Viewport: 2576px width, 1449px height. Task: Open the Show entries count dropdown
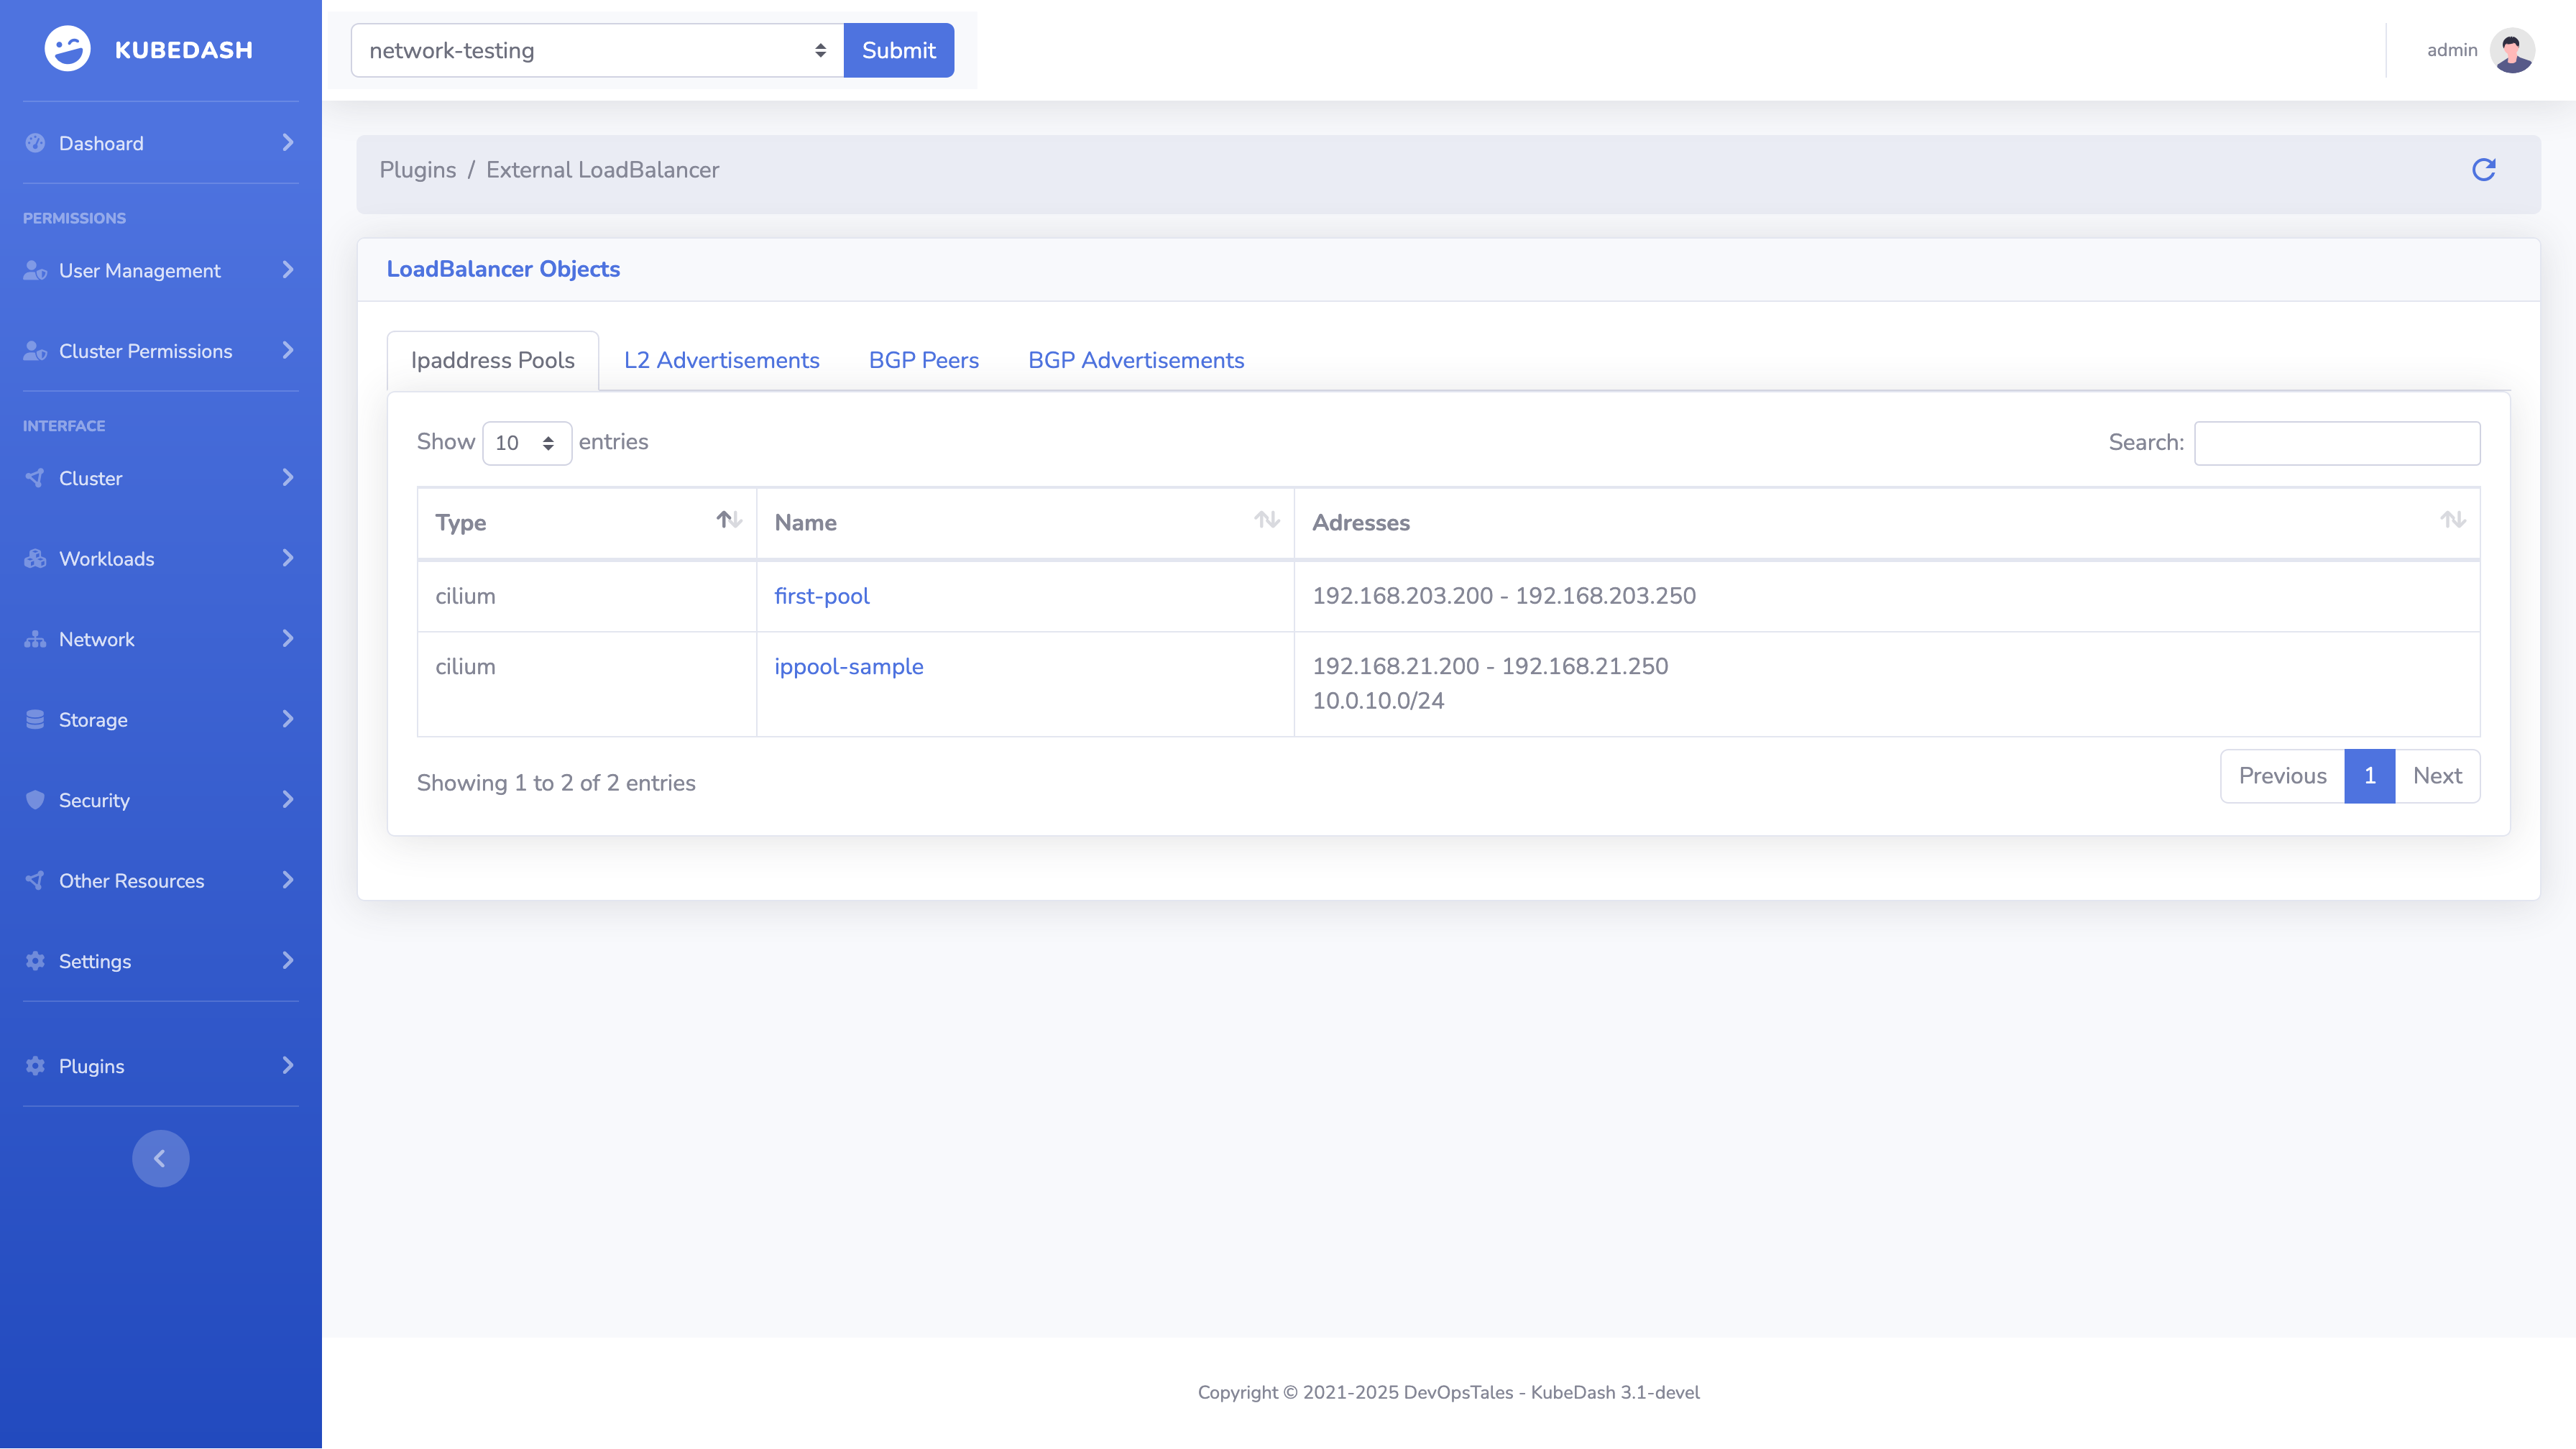click(x=526, y=443)
